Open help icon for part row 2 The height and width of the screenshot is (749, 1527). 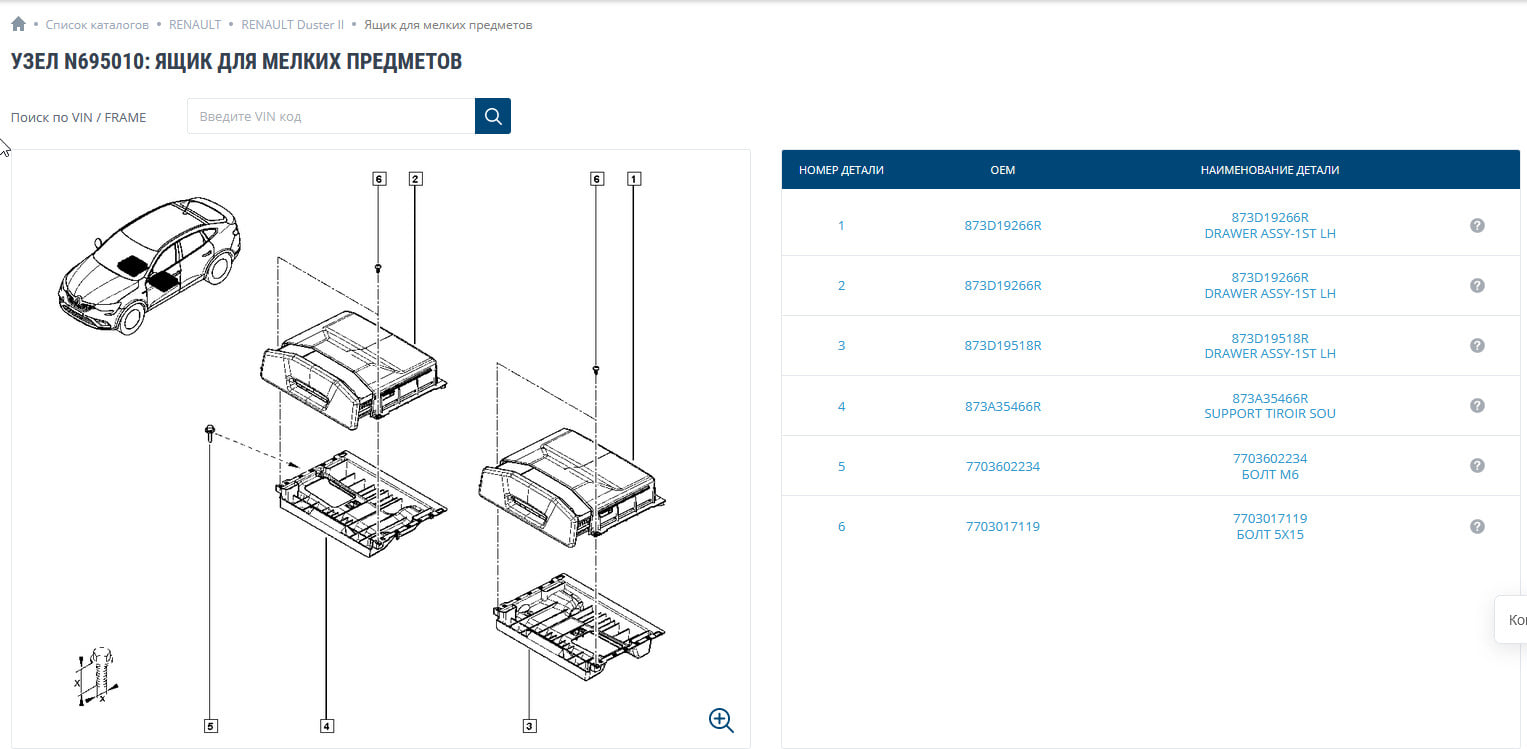click(x=1477, y=285)
